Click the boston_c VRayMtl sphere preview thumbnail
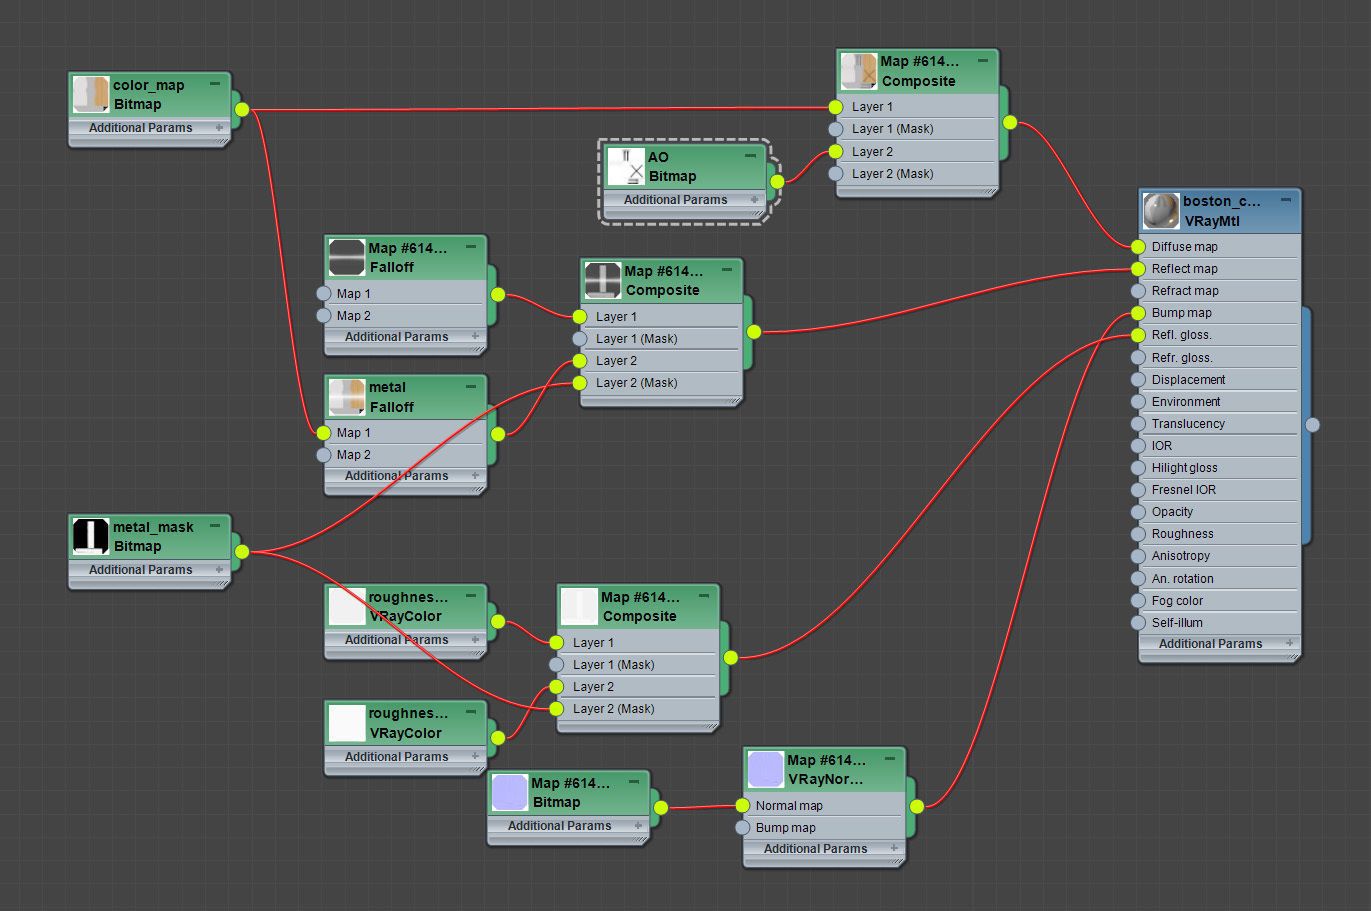This screenshot has height=911, width=1371. pyautogui.click(x=1161, y=211)
